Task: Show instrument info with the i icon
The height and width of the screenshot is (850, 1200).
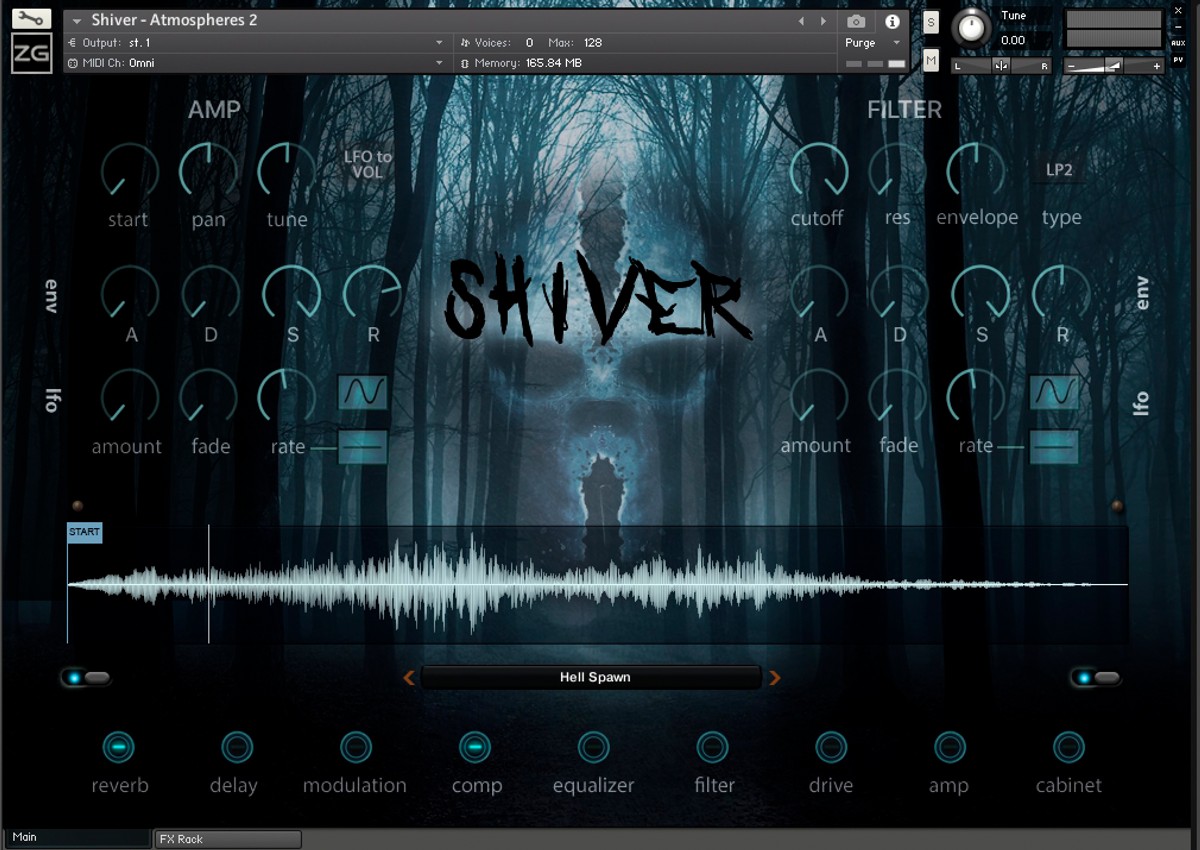Action: pyautogui.click(x=892, y=21)
